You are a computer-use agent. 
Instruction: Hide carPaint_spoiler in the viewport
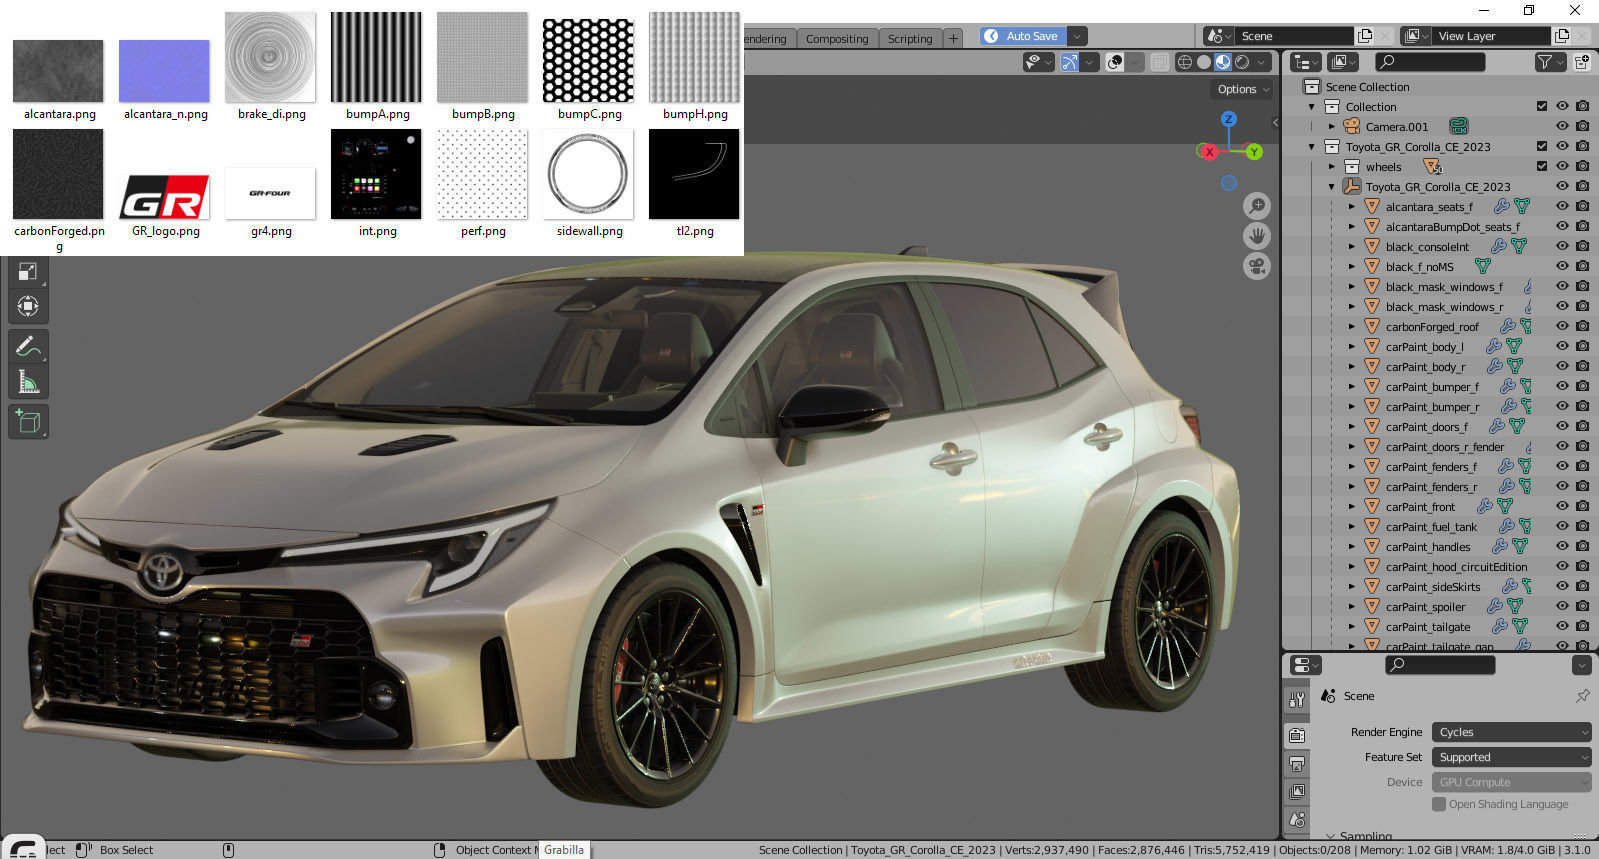pyautogui.click(x=1562, y=606)
